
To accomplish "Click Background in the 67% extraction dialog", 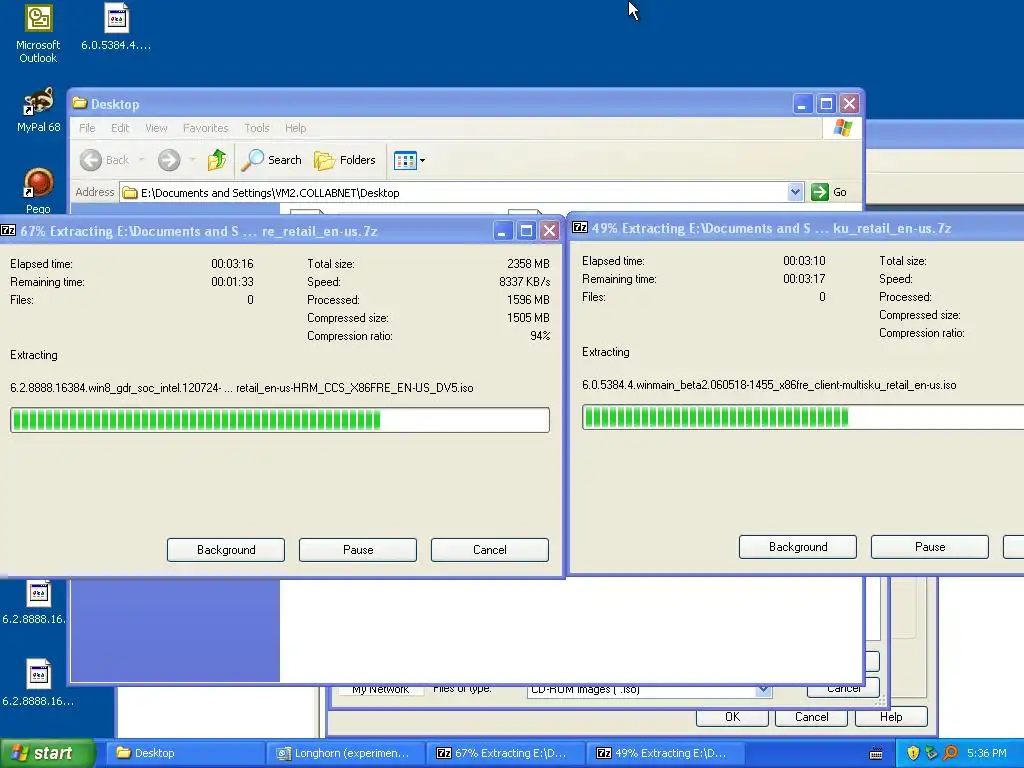I will tap(226, 550).
